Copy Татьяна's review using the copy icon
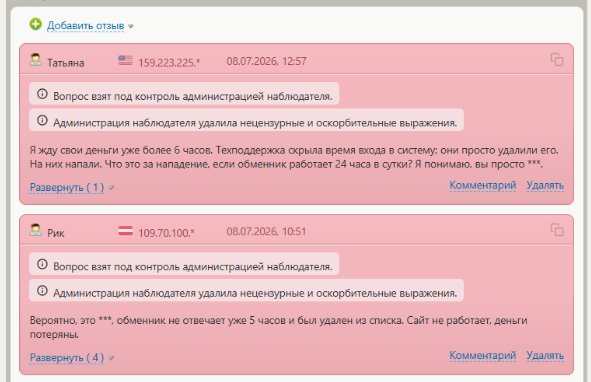Screen dimensions: 591x382 tap(557, 60)
